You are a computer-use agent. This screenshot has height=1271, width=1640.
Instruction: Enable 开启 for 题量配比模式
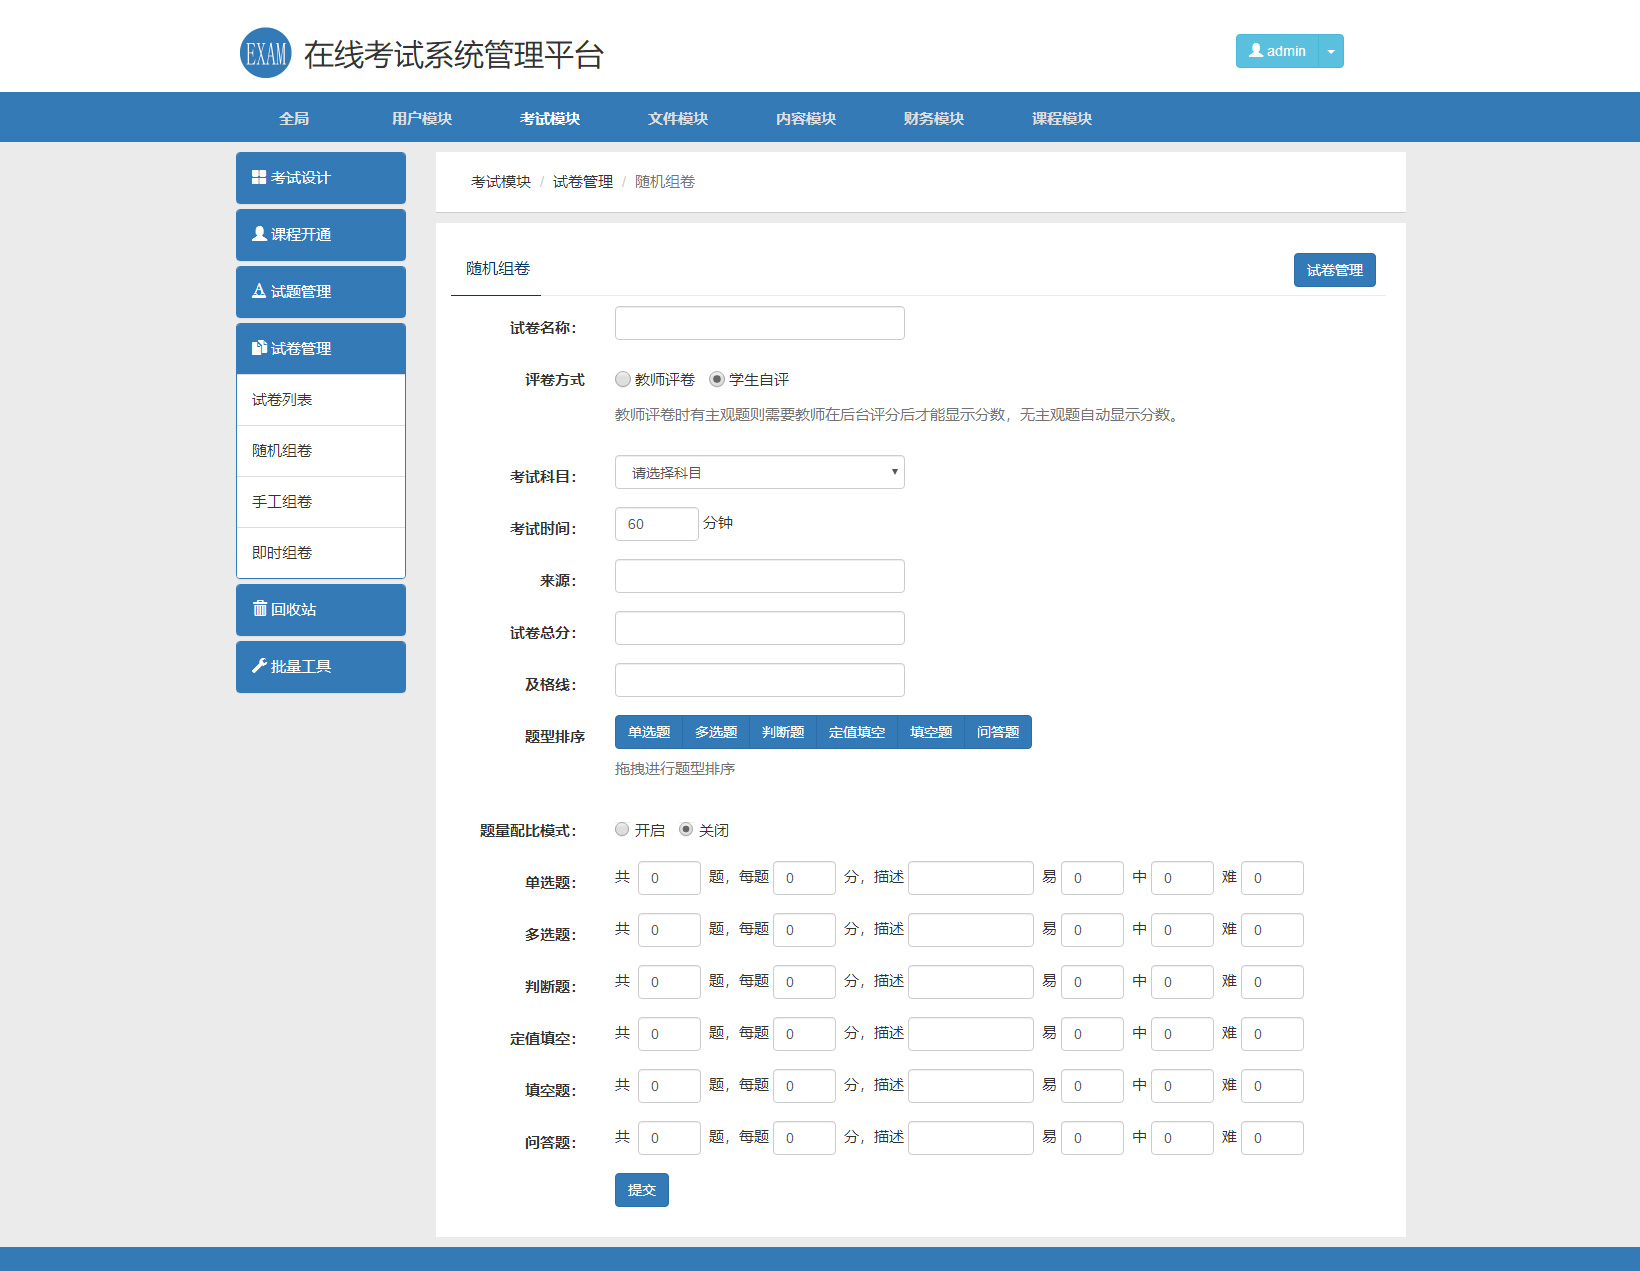tap(622, 829)
